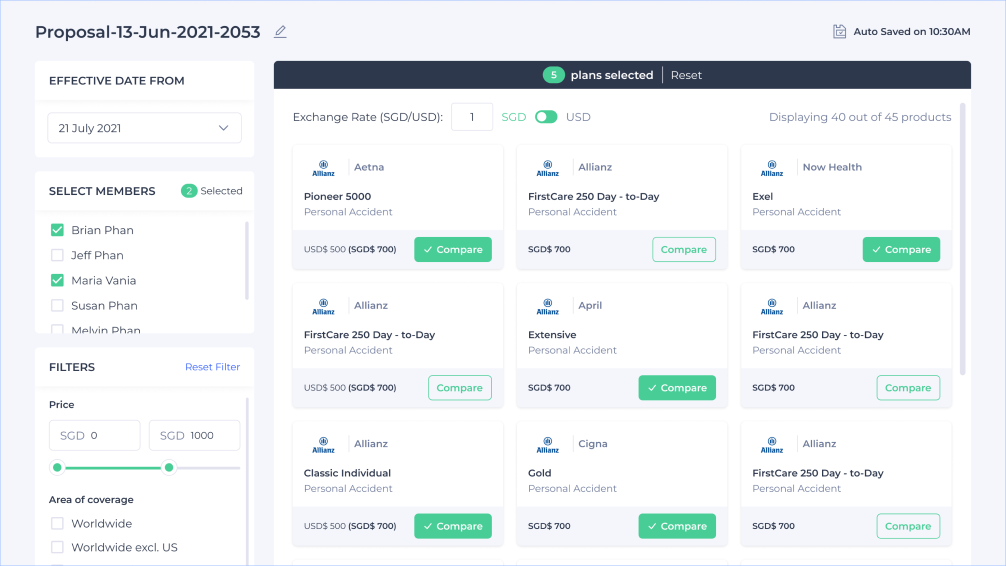
Task: Open the effective date dropdown showing 21 July 2021
Action: [144, 128]
